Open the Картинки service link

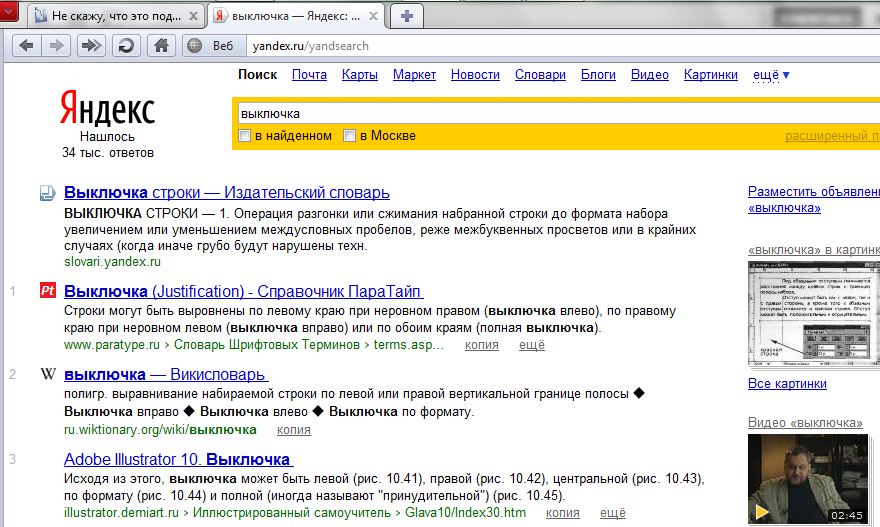711,75
